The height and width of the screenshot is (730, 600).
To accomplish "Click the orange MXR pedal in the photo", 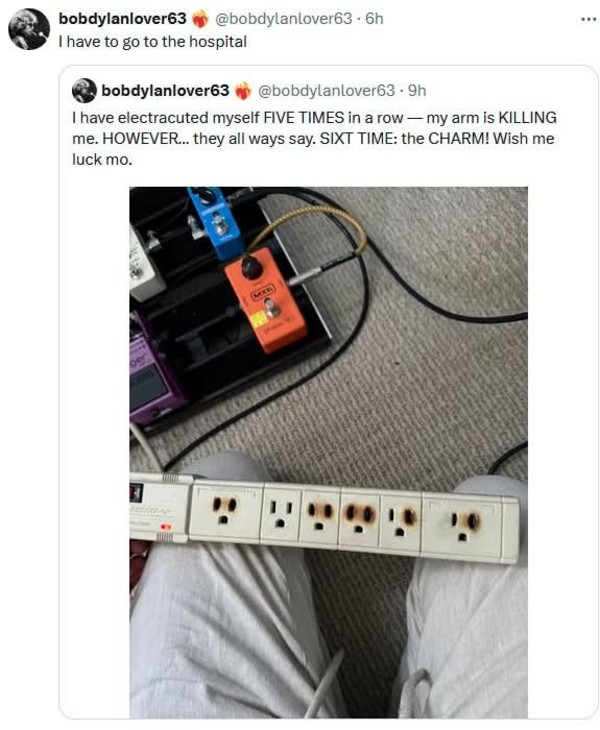I will (264, 300).
